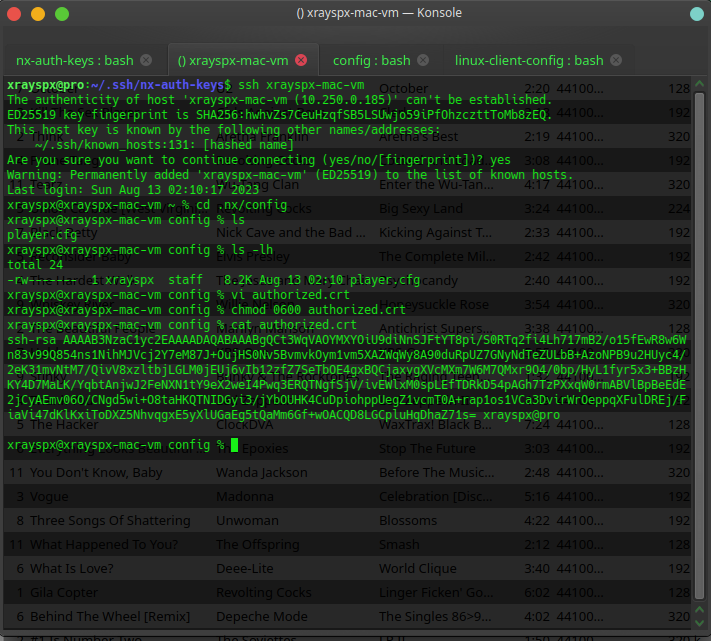
Task: Click the yellow minimize window button
Action: pos(38,14)
